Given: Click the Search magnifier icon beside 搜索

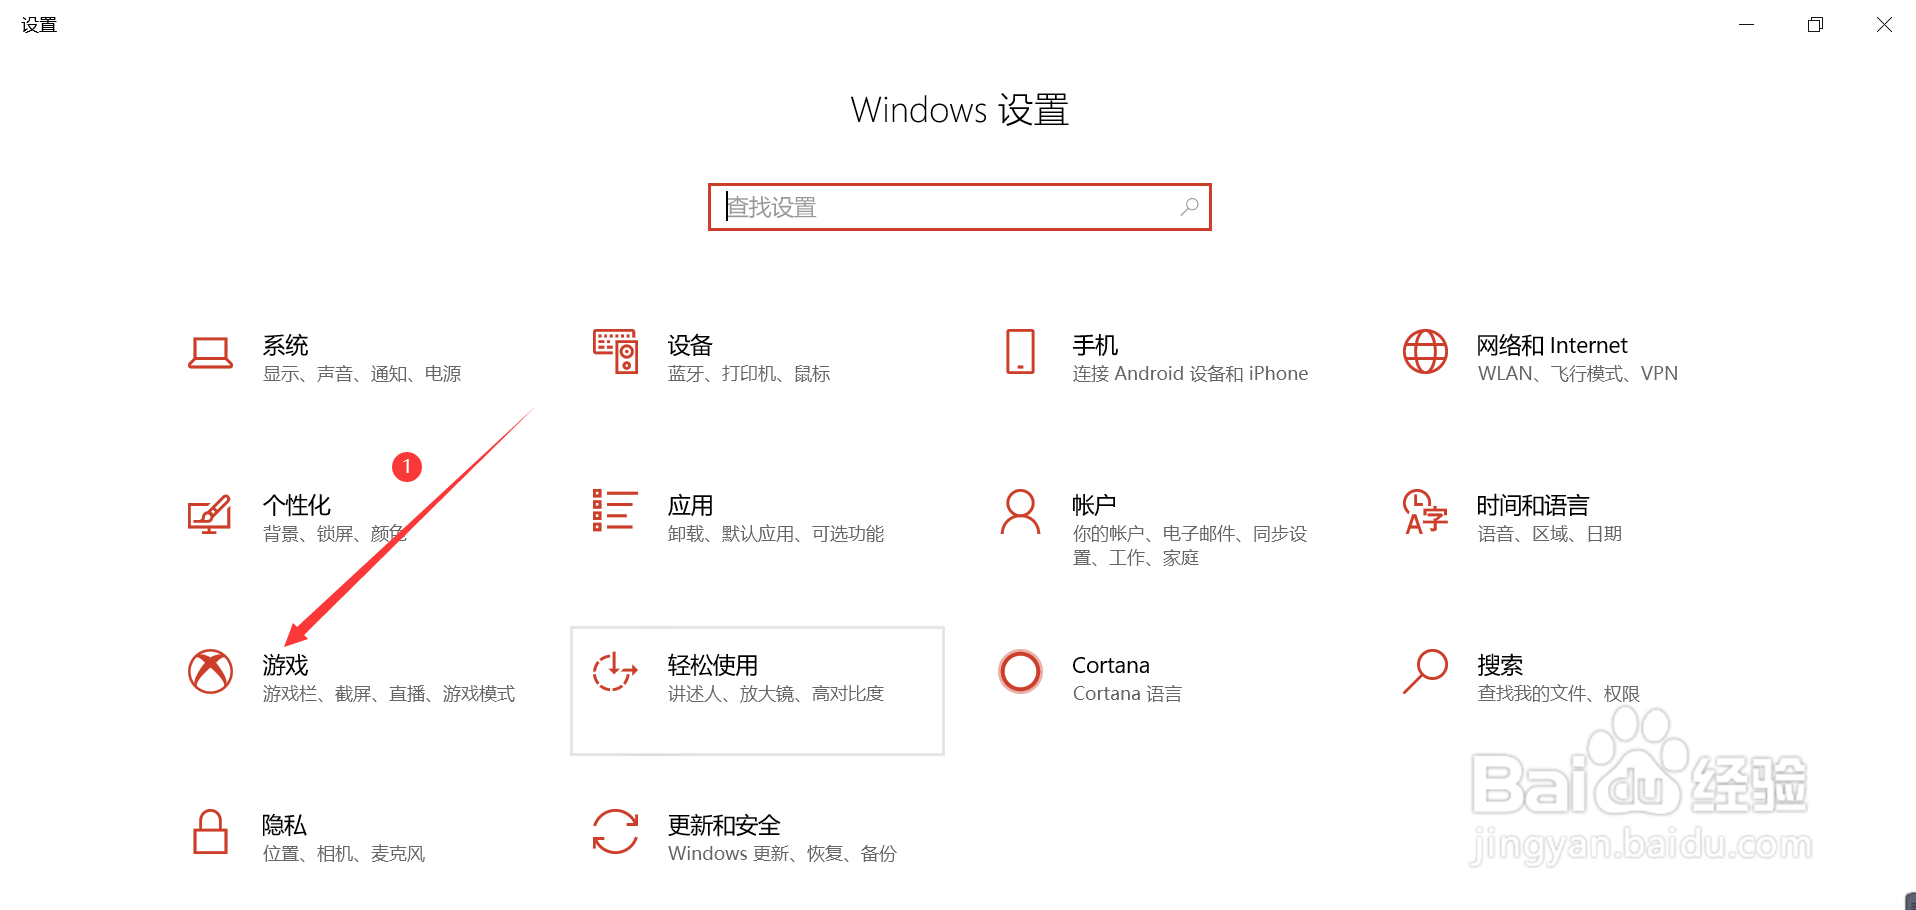Looking at the screenshot, I should 1425,671.
